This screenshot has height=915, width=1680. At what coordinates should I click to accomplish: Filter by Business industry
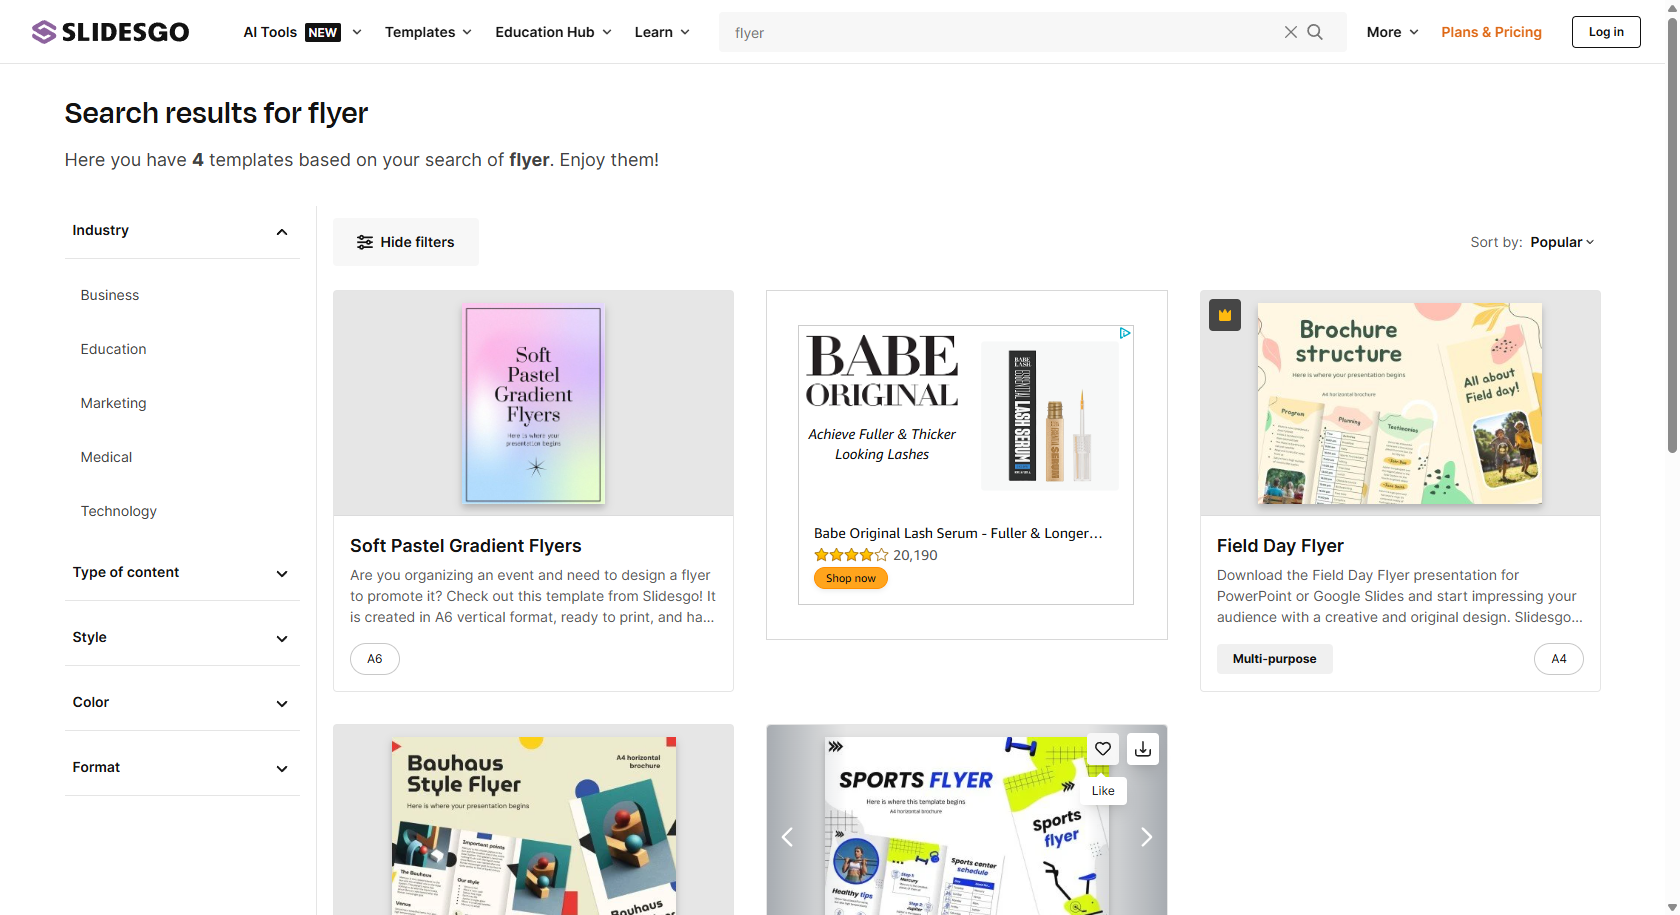pos(110,295)
